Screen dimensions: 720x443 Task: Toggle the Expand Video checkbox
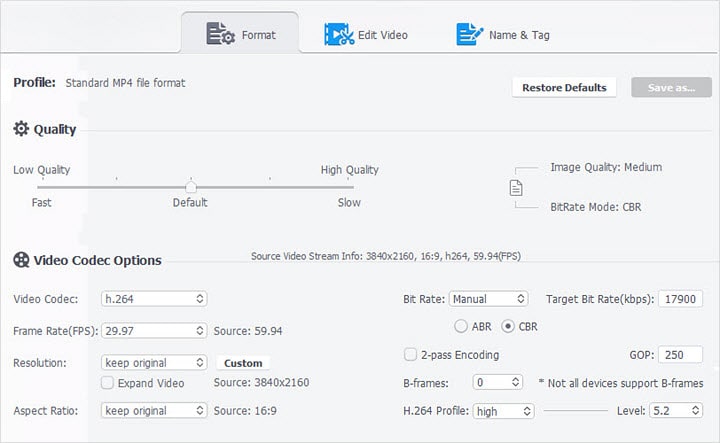108,382
